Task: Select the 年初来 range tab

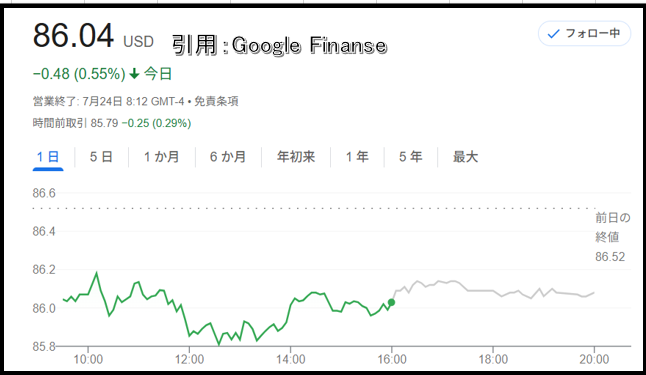Action: (296, 157)
